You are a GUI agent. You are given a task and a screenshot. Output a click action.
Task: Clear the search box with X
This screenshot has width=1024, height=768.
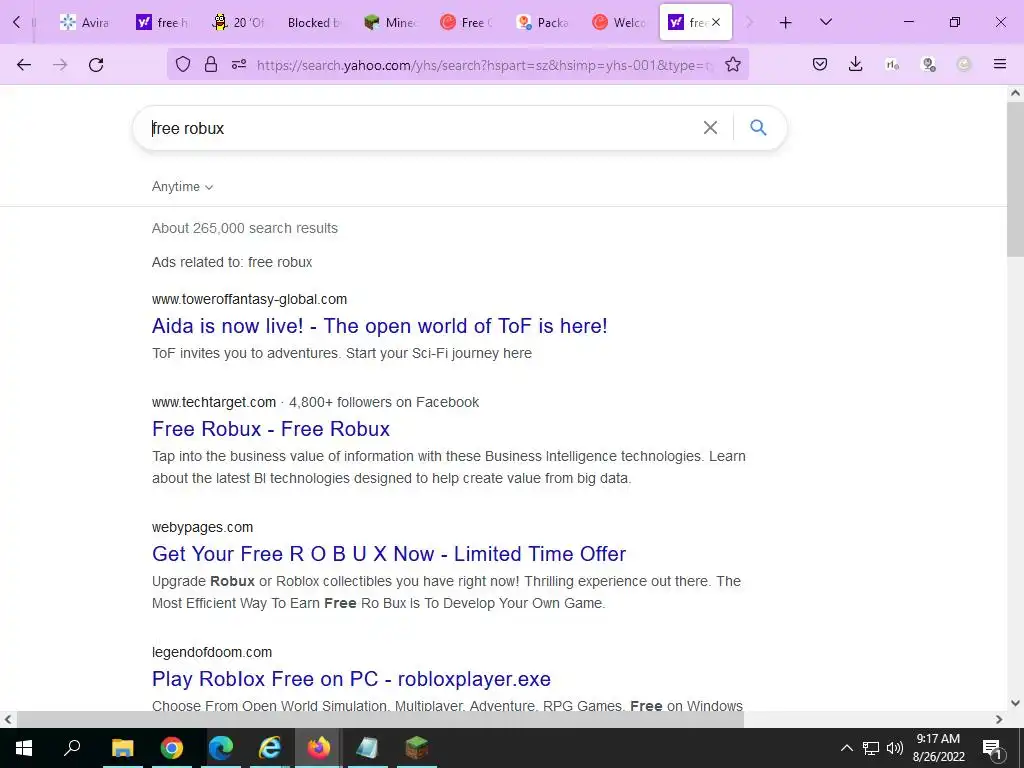pyautogui.click(x=711, y=127)
